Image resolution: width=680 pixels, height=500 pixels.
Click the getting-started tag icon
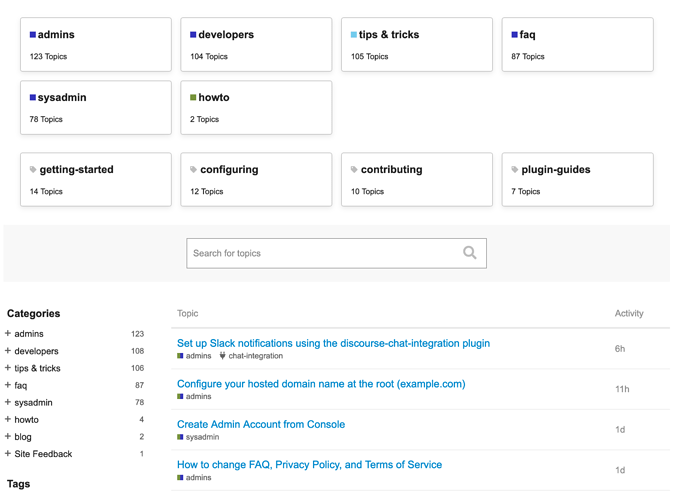(33, 170)
